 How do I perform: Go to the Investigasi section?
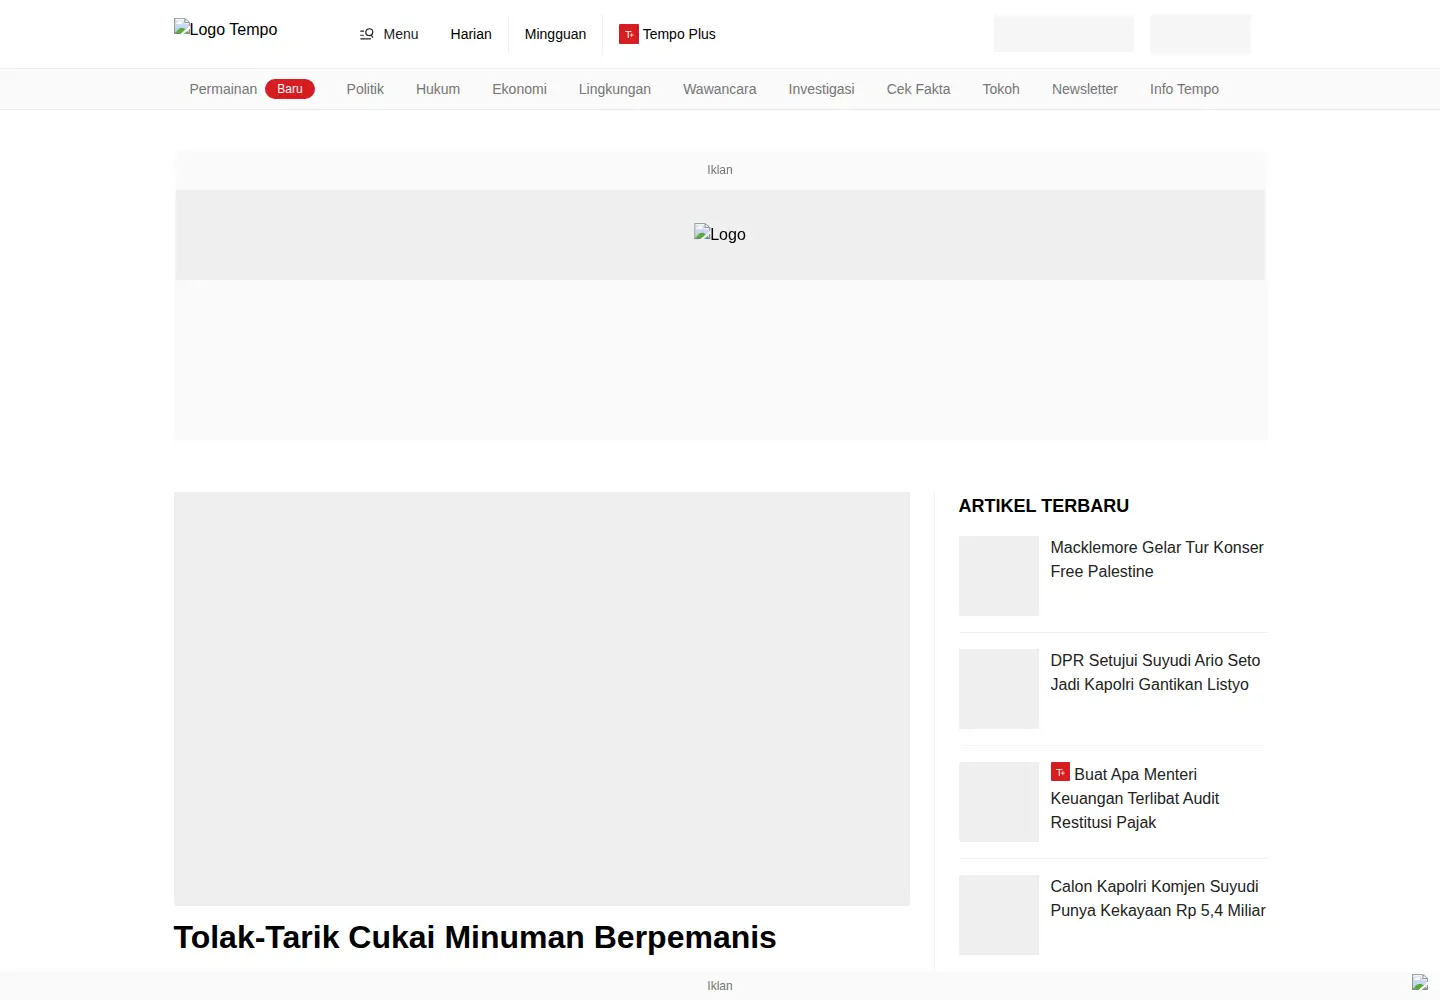[x=822, y=89]
